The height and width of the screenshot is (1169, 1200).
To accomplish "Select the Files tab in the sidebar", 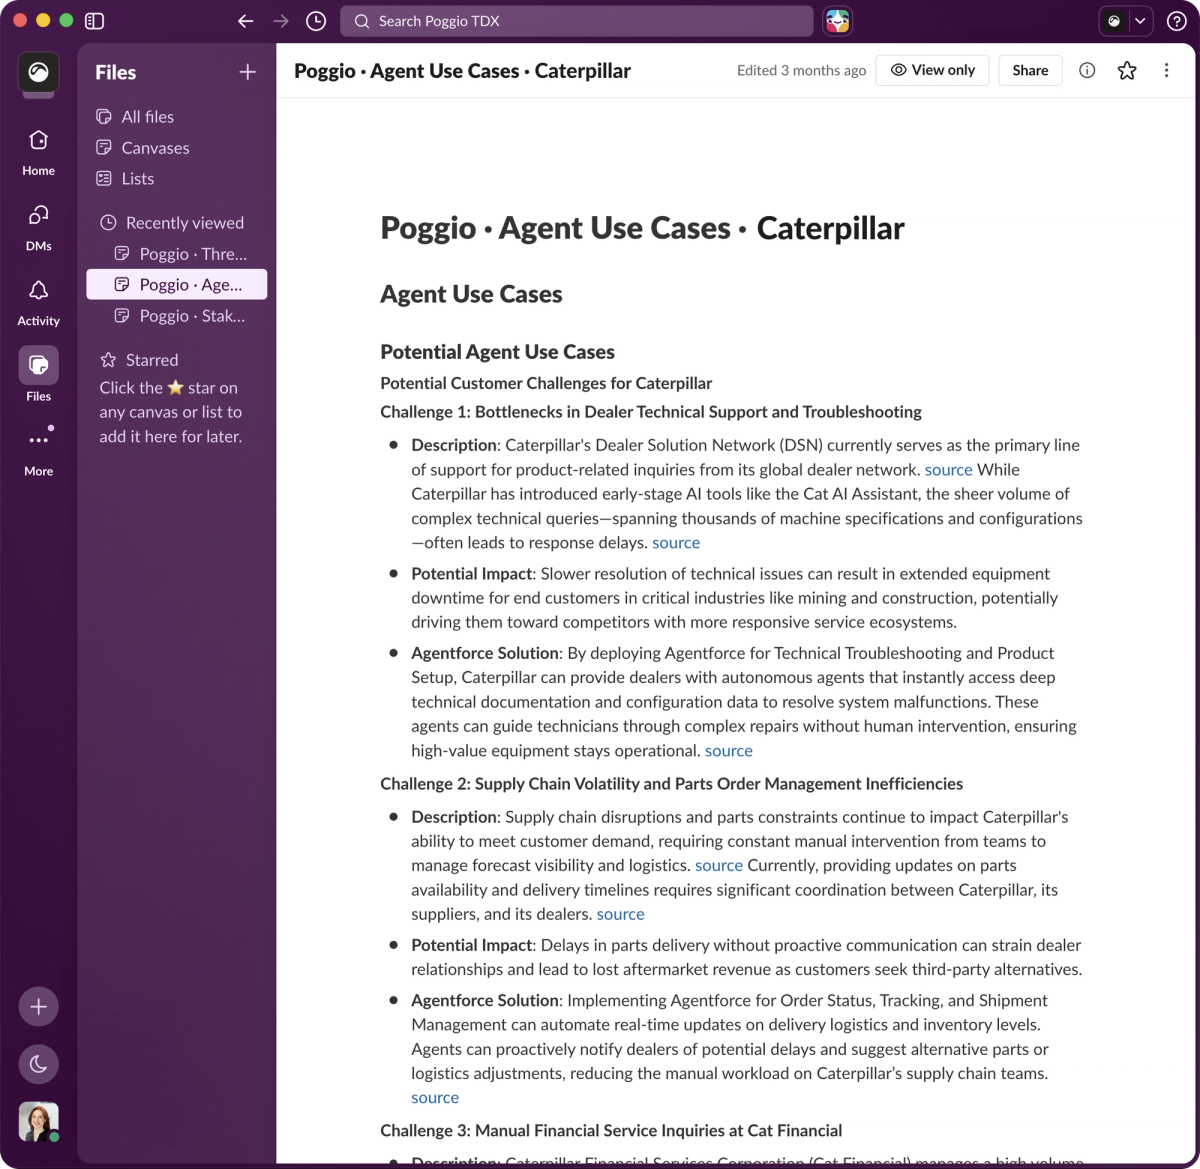I will (x=38, y=375).
